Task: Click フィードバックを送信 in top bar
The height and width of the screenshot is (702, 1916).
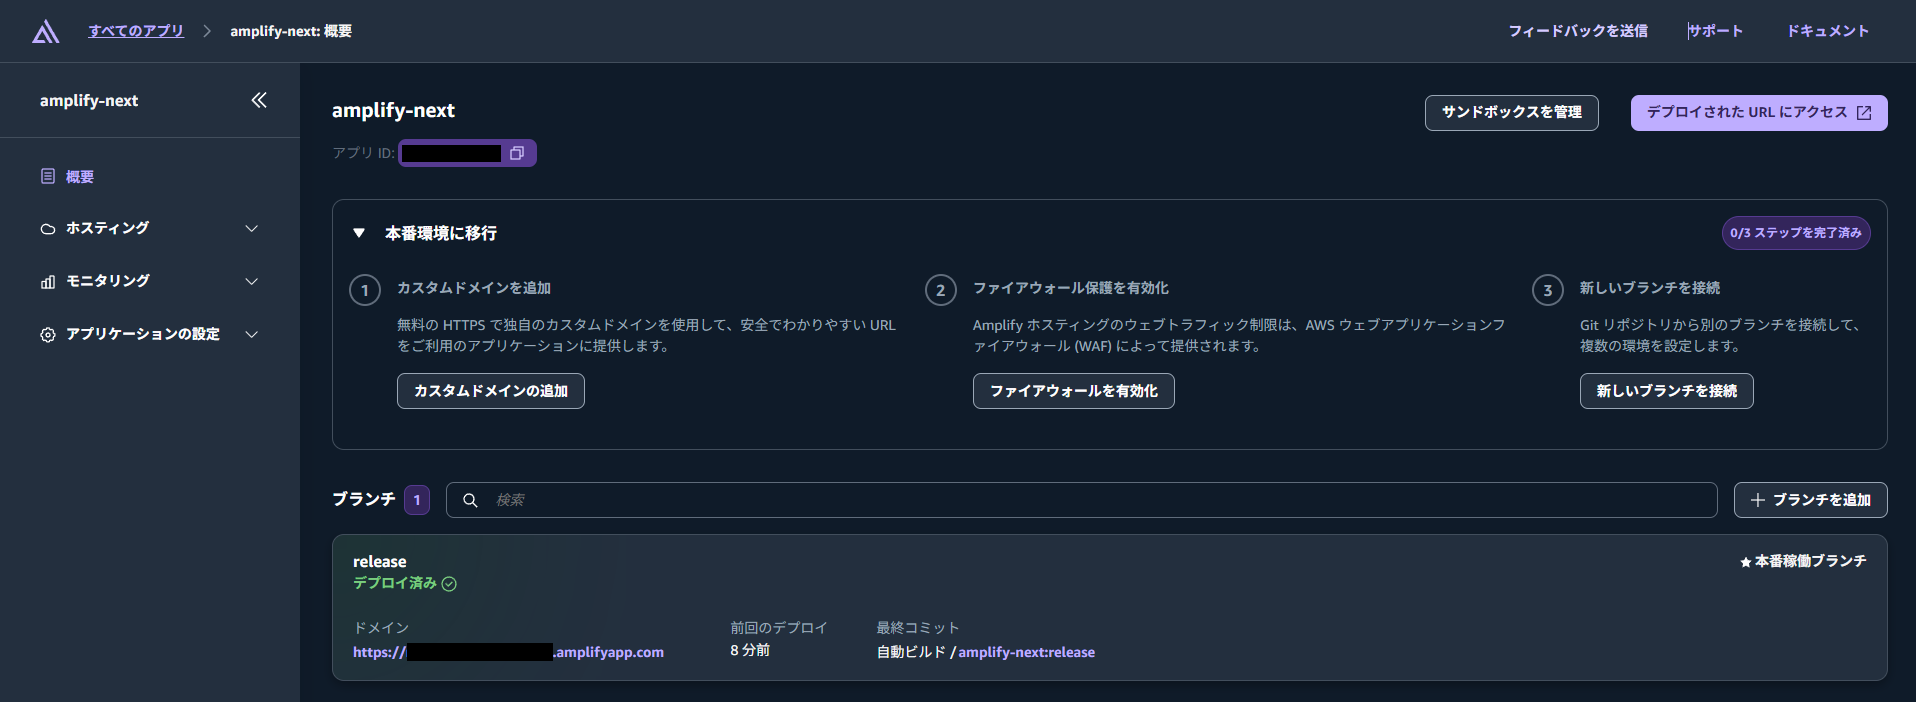Action: click(1578, 31)
